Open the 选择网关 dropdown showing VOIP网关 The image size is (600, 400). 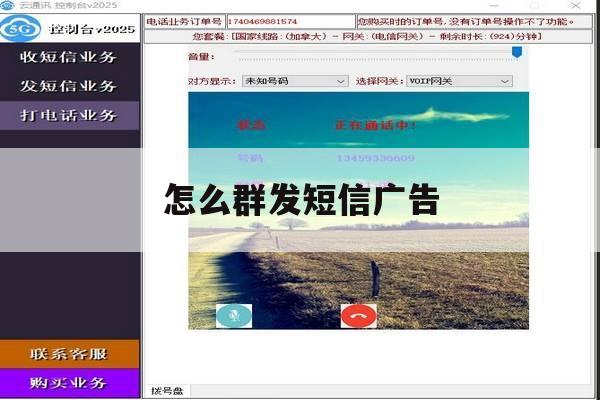click(459, 81)
